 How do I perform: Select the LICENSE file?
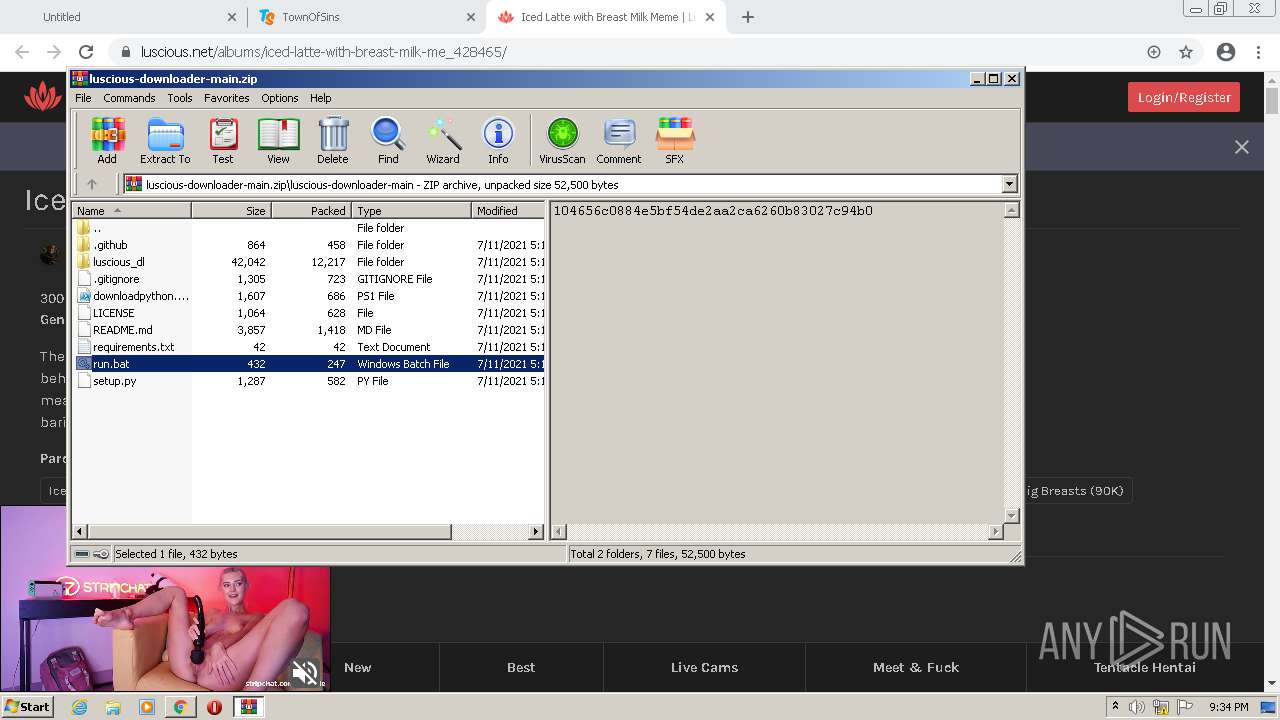click(x=309, y=313)
